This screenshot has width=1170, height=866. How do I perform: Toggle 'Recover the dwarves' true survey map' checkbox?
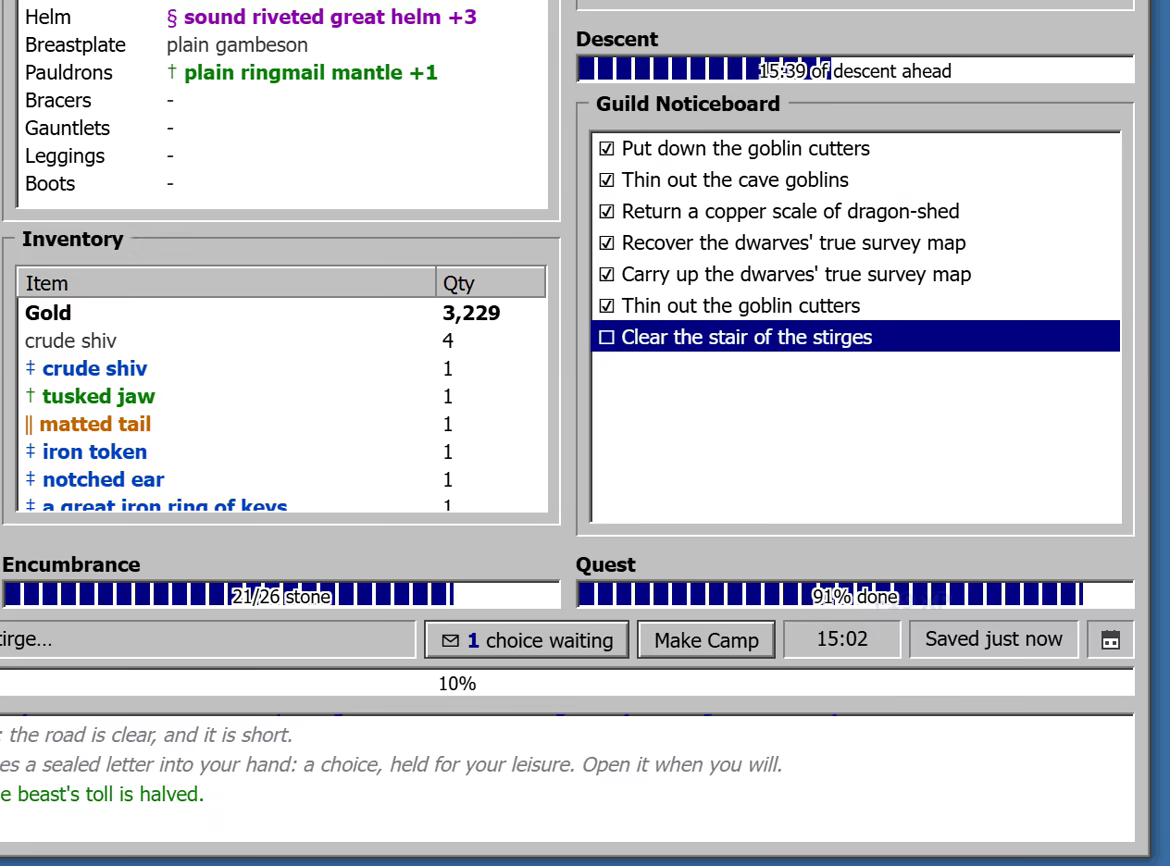pyautogui.click(x=607, y=243)
